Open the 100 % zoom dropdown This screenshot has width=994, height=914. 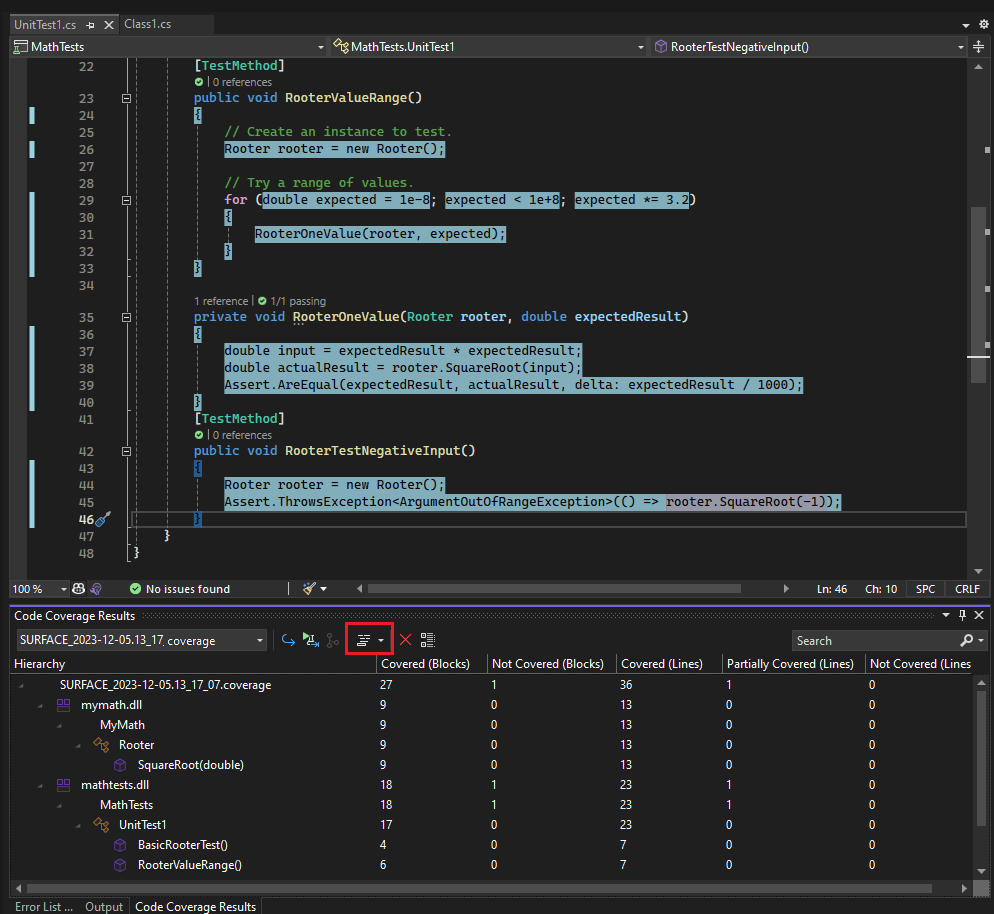63,589
